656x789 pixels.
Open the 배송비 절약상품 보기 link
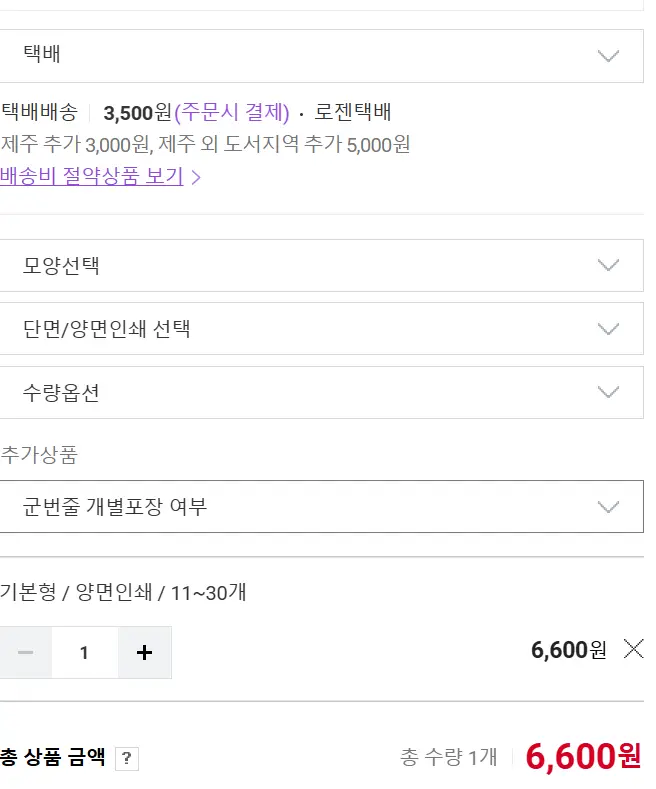(92, 177)
